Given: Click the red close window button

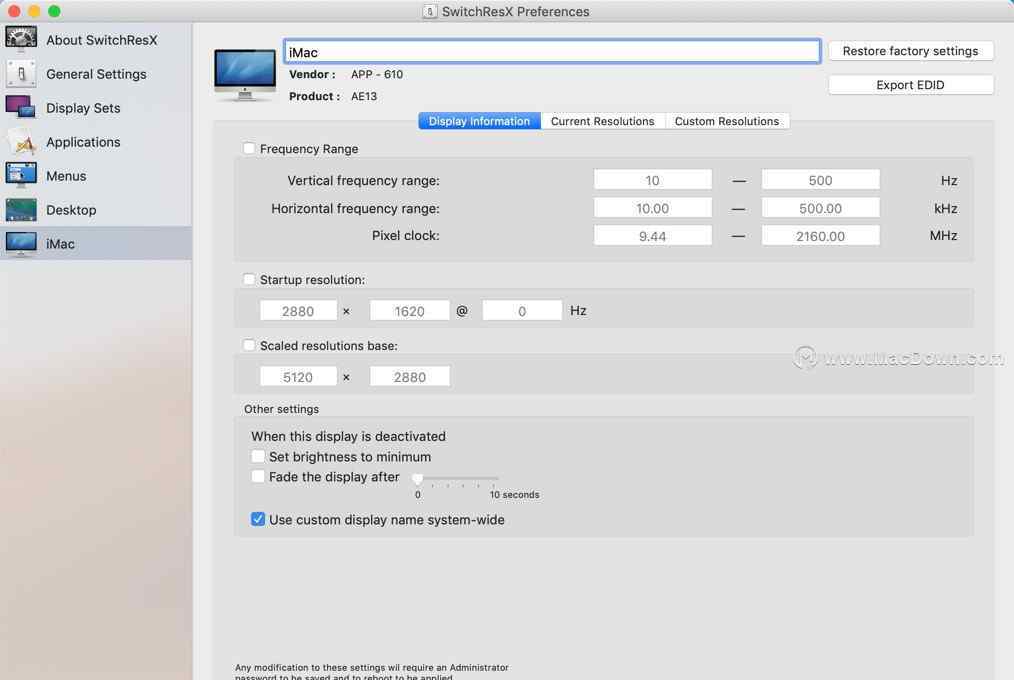Looking at the screenshot, I should pyautogui.click(x=14, y=11).
